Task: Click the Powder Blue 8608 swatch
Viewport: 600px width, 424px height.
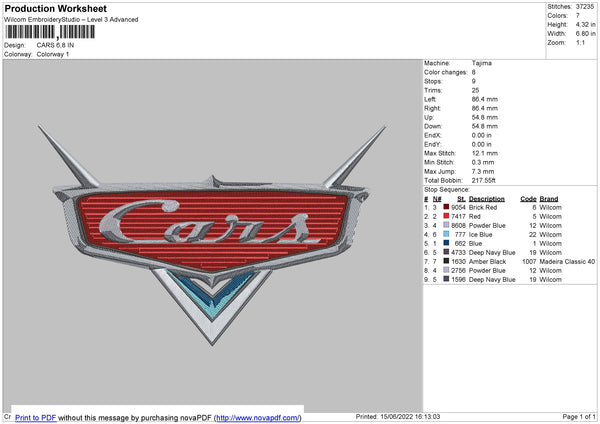Action: 447,226
